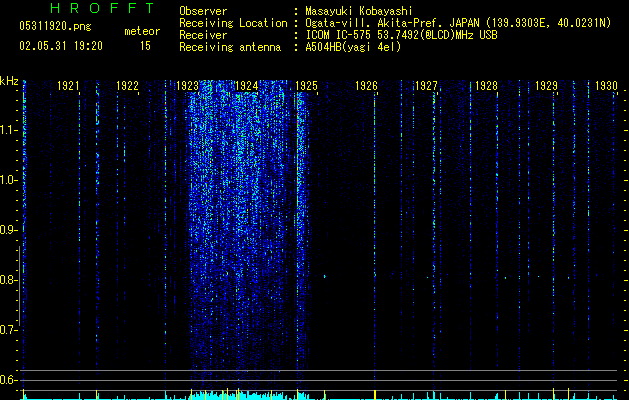Click the 0.7 kHz axis label
This screenshot has width=629, height=400.
click(x=9, y=330)
